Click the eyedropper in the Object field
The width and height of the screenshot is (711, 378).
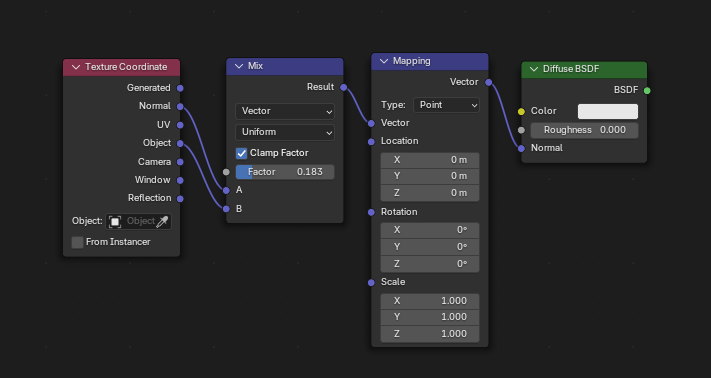pyautogui.click(x=162, y=221)
